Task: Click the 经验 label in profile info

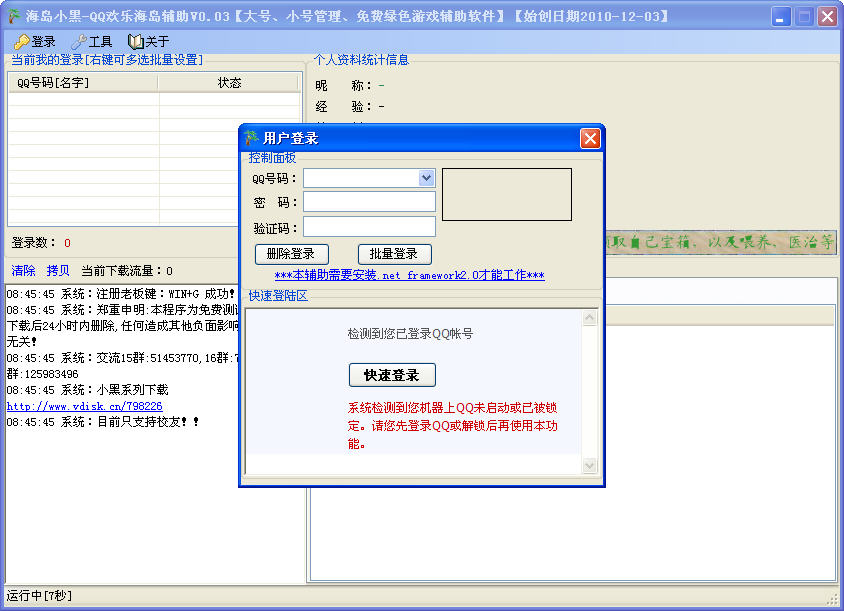Action: pos(343,106)
